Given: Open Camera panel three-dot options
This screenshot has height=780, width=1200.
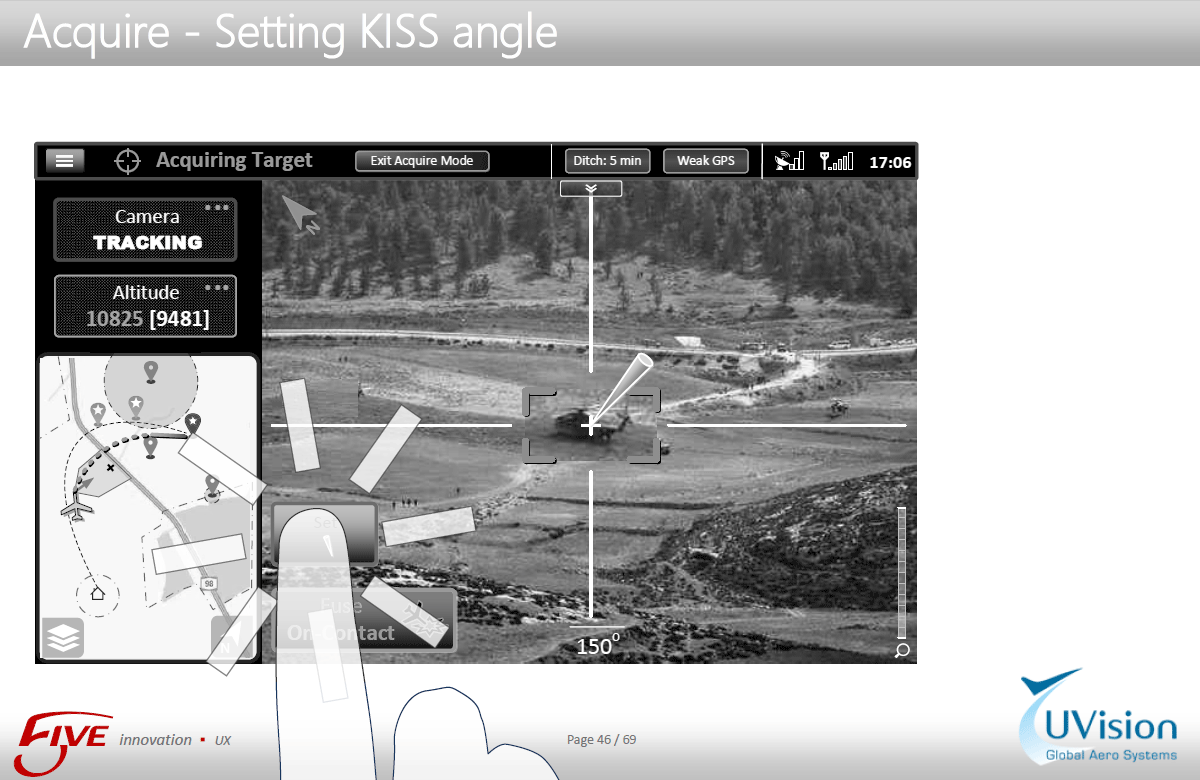Looking at the screenshot, I should [x=217, y=208].
